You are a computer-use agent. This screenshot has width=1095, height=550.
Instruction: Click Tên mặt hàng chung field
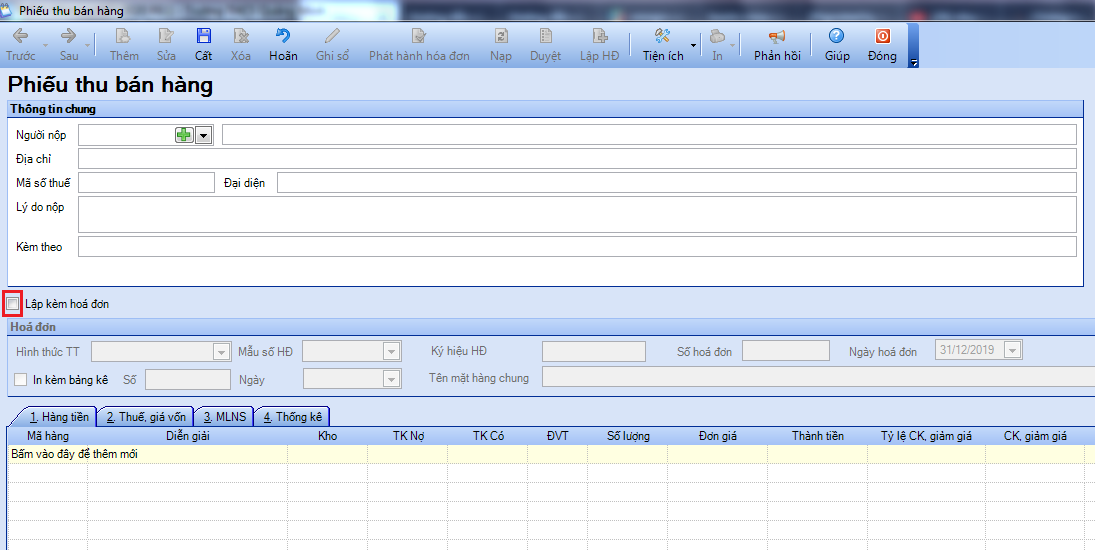[x=818, y=377]
